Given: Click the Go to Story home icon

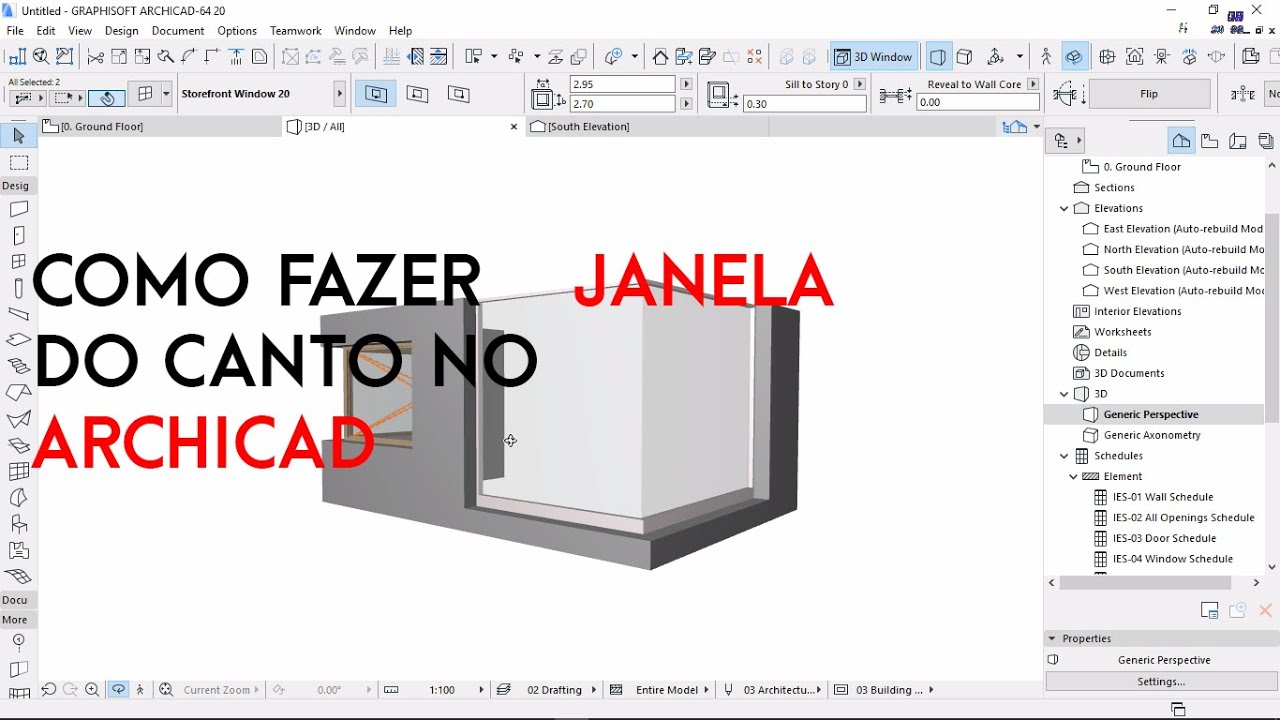Looking at the screenshot, I should [x=660, y=57].
